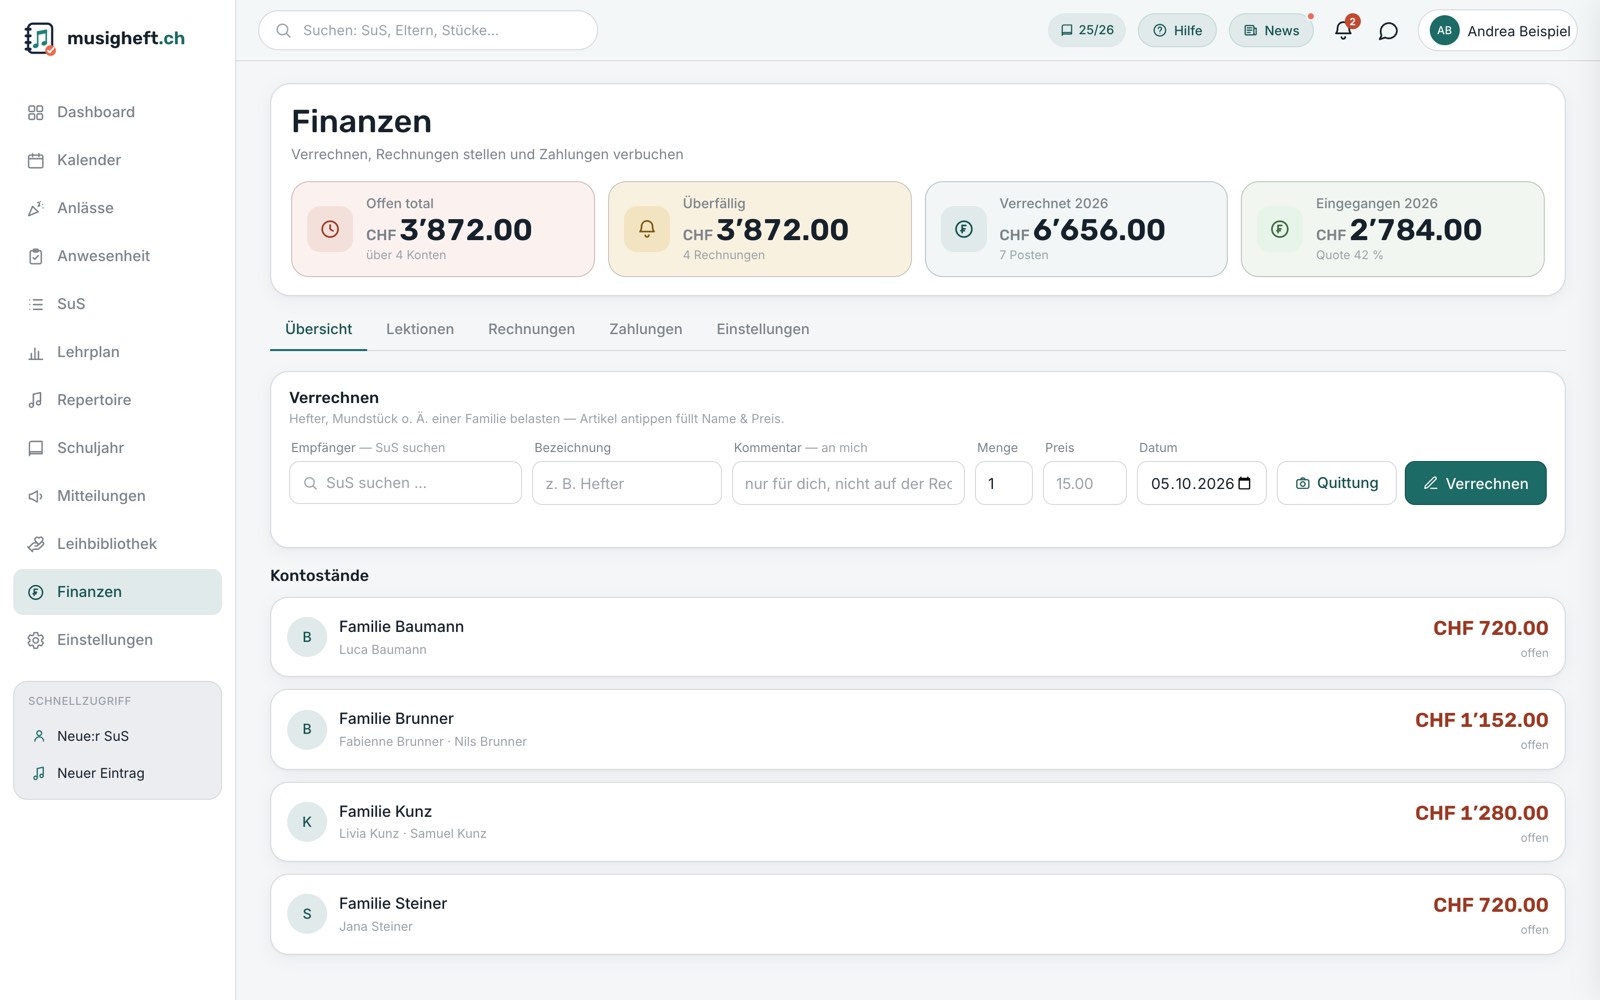
Task: Switch to the Rechnungen tab
Action: tap(531, 329)
